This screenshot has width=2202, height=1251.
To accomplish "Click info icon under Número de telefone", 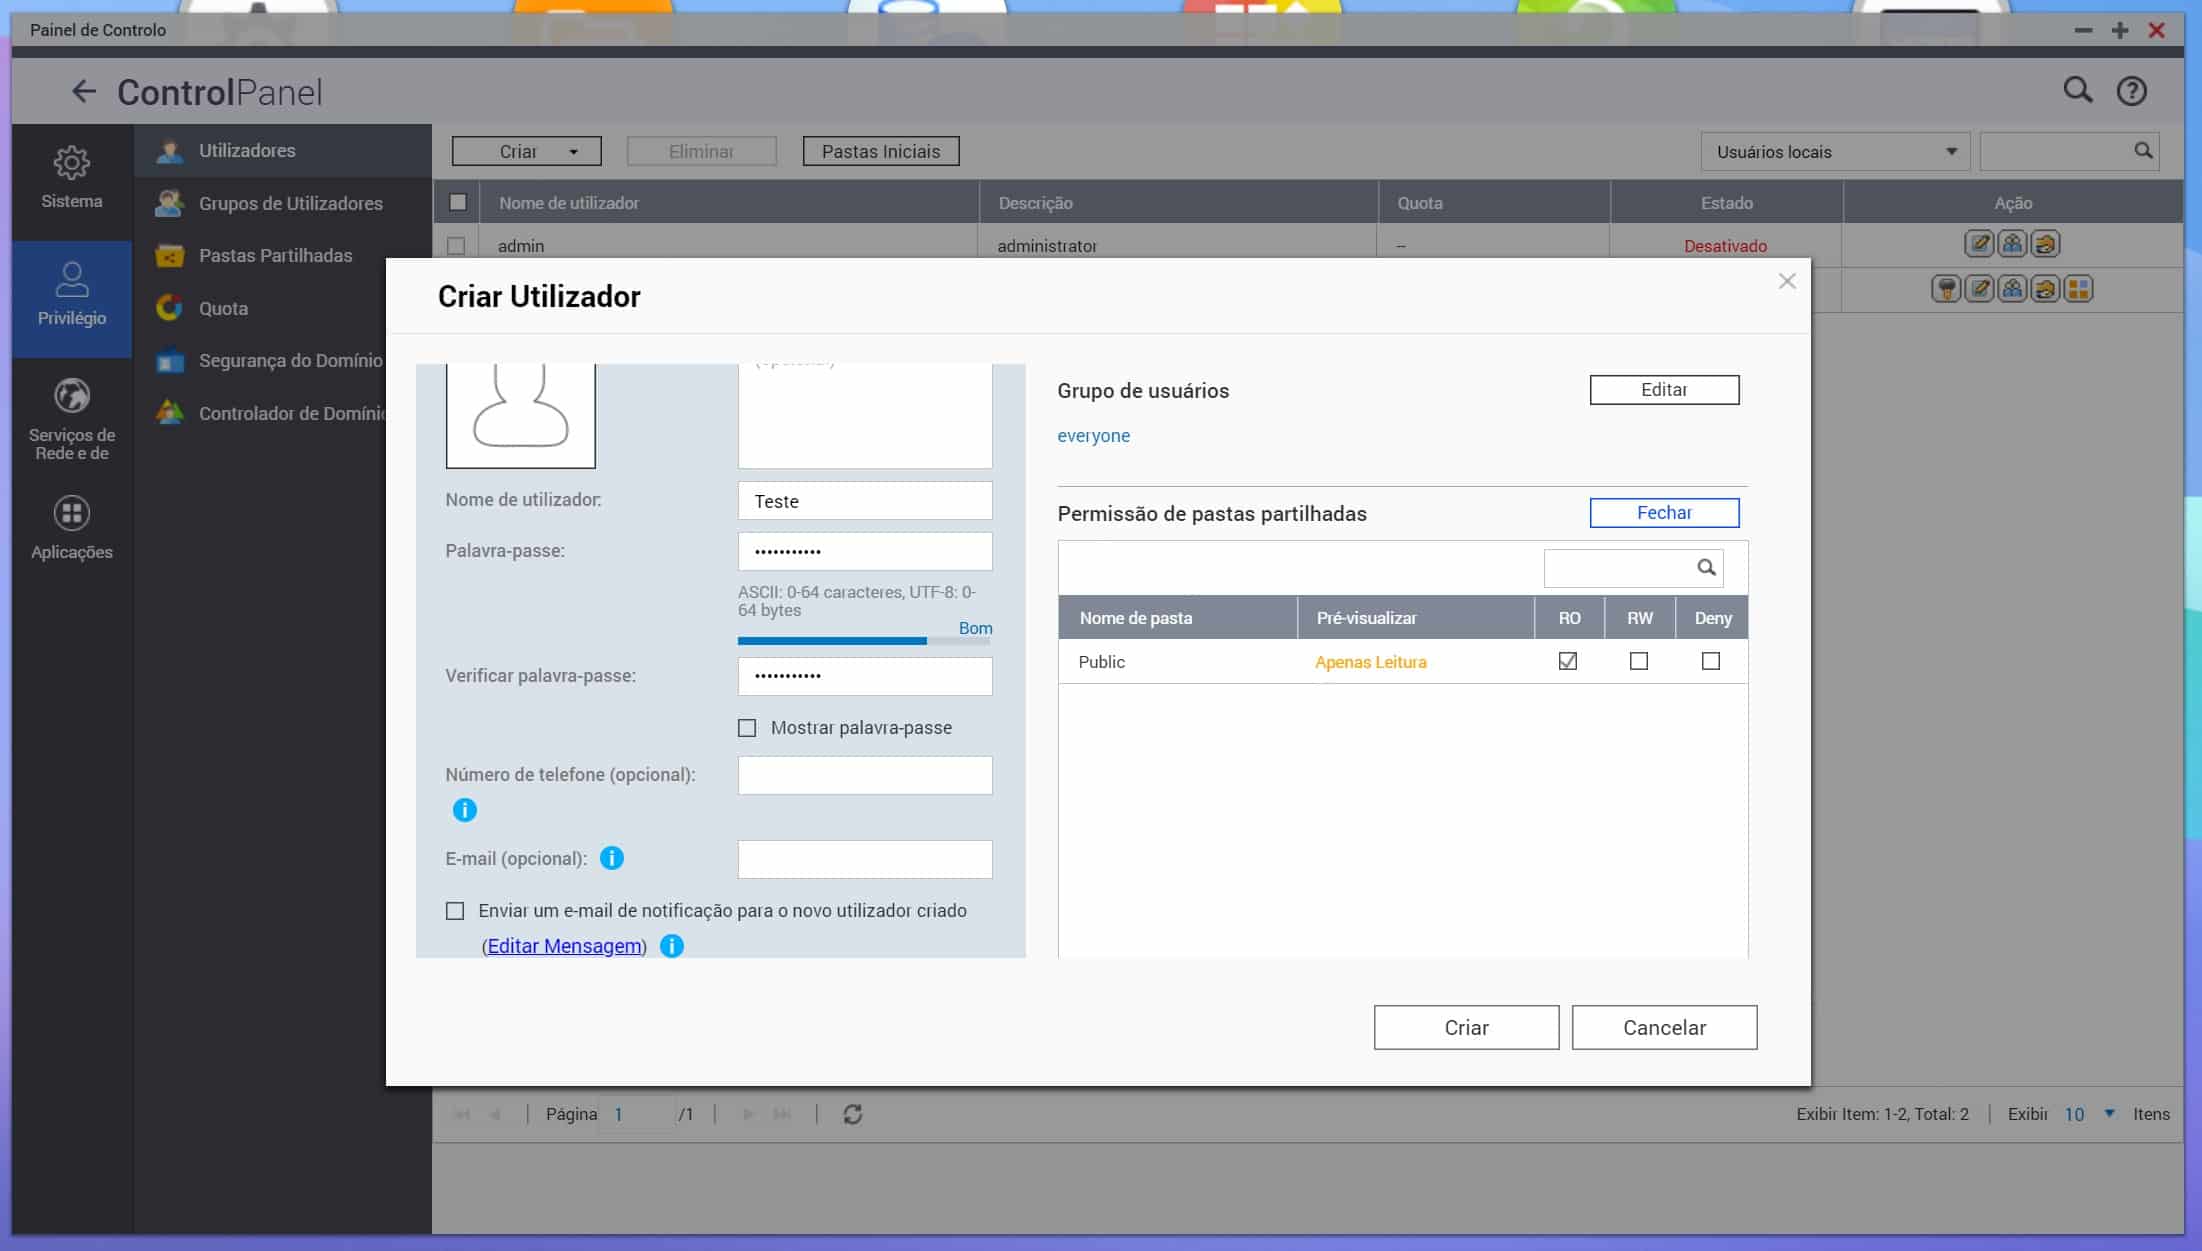I will (465, 810).
